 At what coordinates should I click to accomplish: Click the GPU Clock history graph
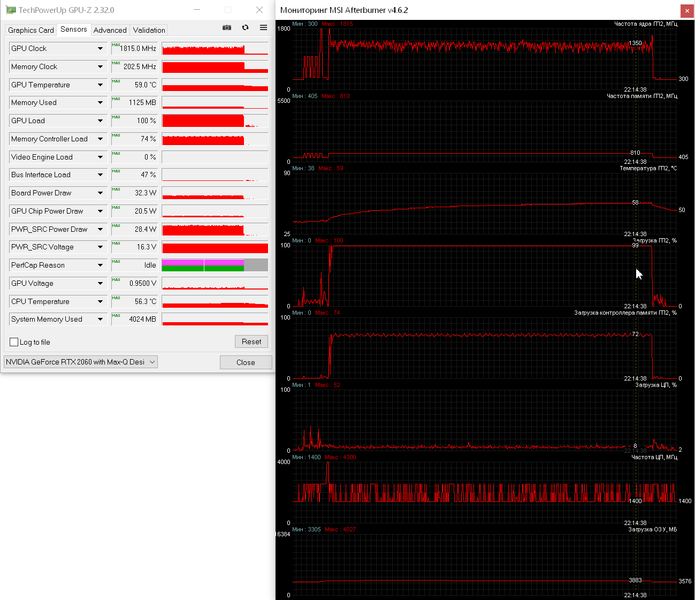[215, 48]
